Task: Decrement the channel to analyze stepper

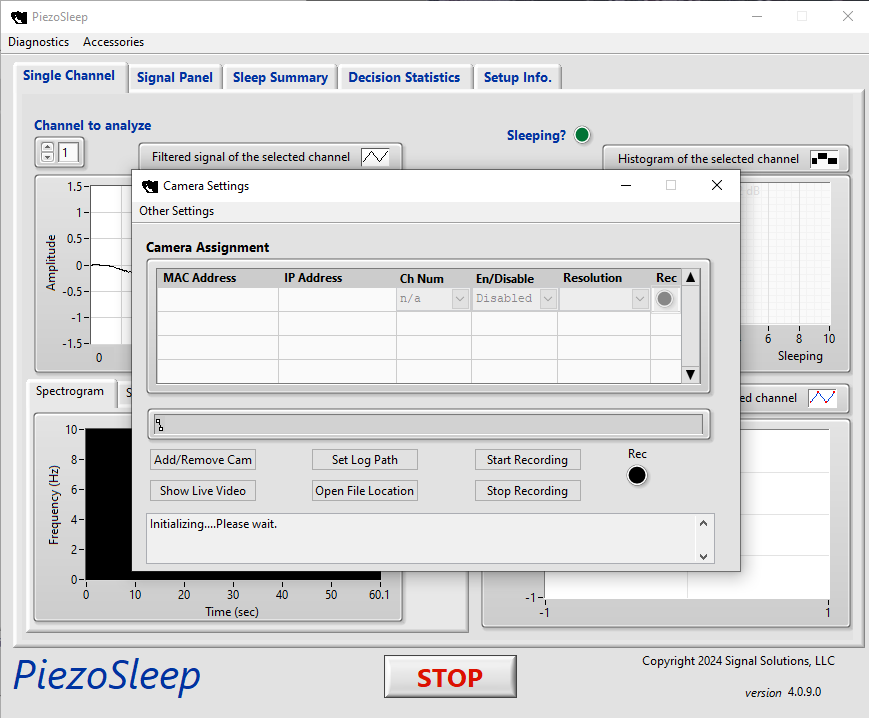Action: click(48, 157)
